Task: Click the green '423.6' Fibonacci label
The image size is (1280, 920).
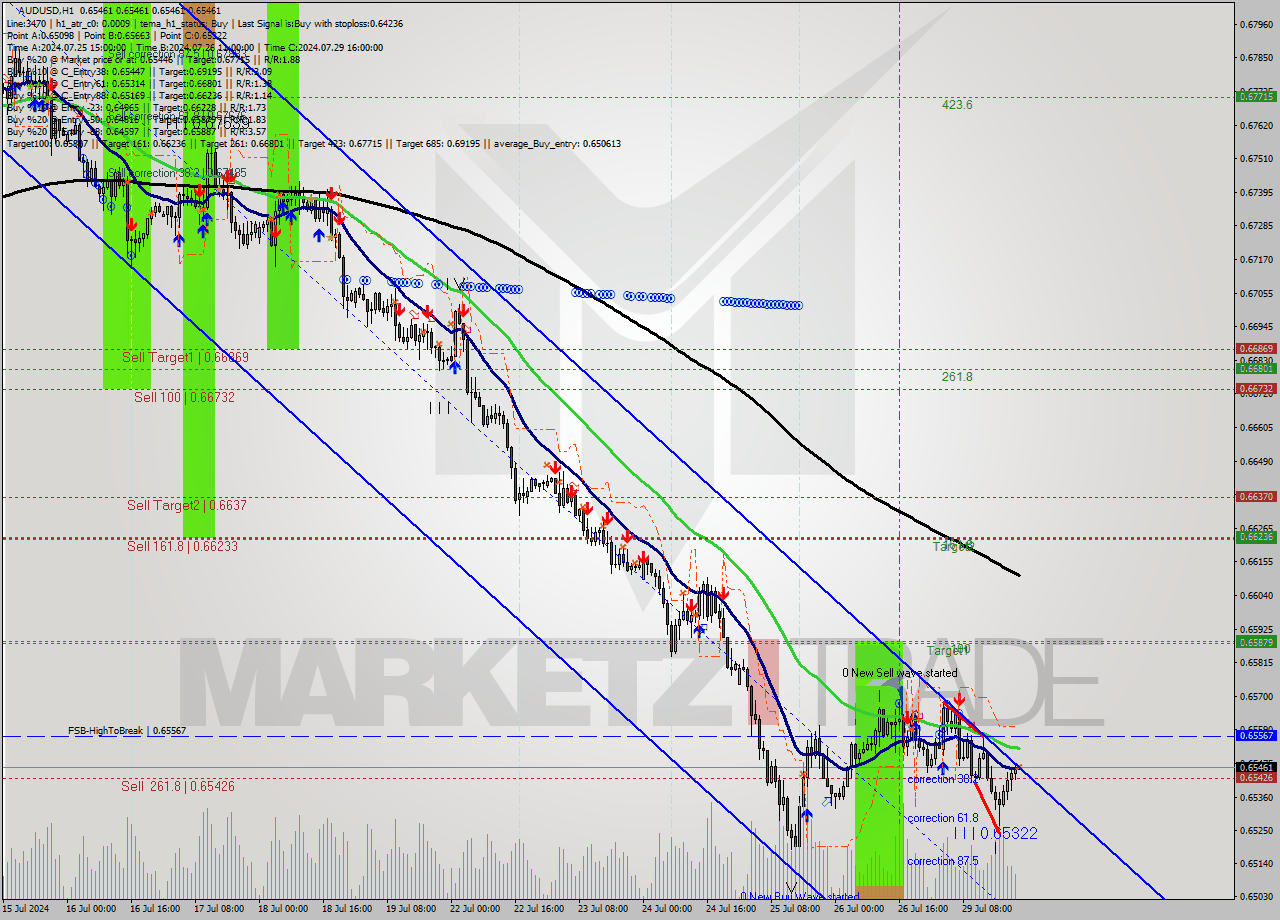Action: click(x=957, y=104)
